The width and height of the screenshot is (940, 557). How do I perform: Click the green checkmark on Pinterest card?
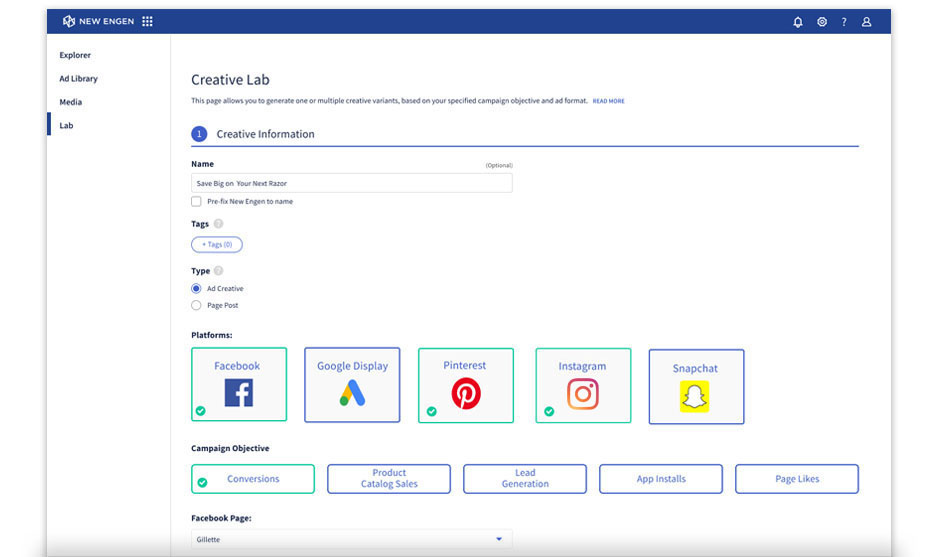(432, 411)
